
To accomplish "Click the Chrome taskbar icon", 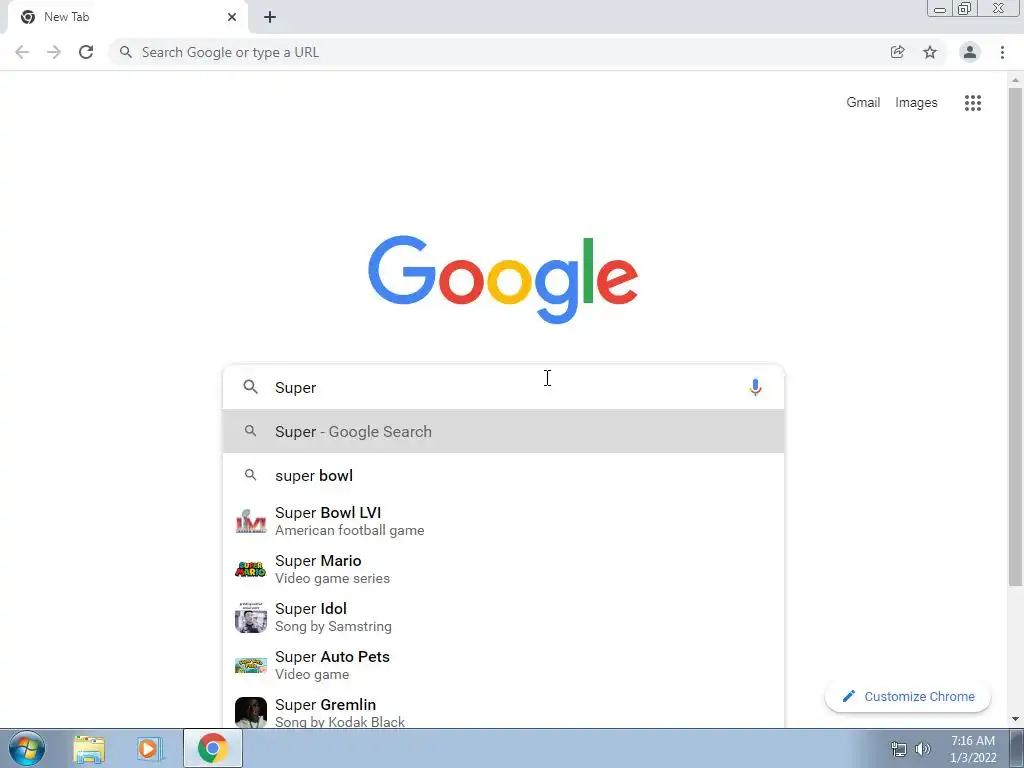I will point(212,748).
